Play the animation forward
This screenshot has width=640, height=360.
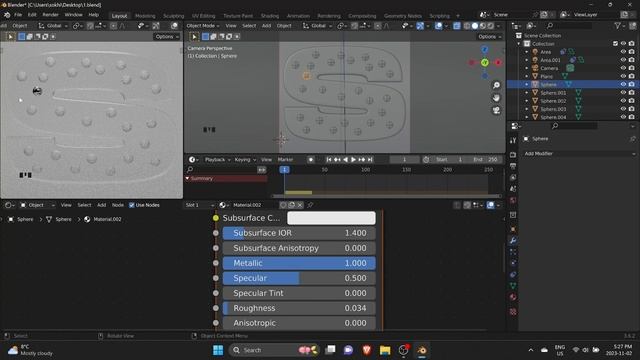tap(353, 160)
